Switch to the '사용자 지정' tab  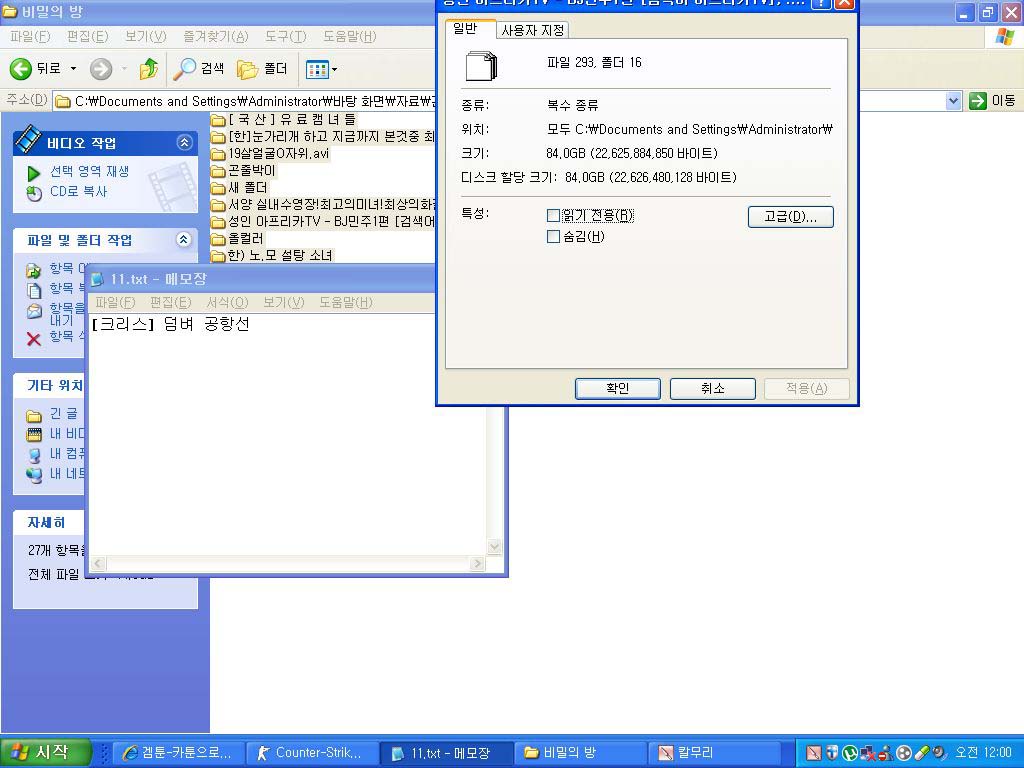click(533, 30)
